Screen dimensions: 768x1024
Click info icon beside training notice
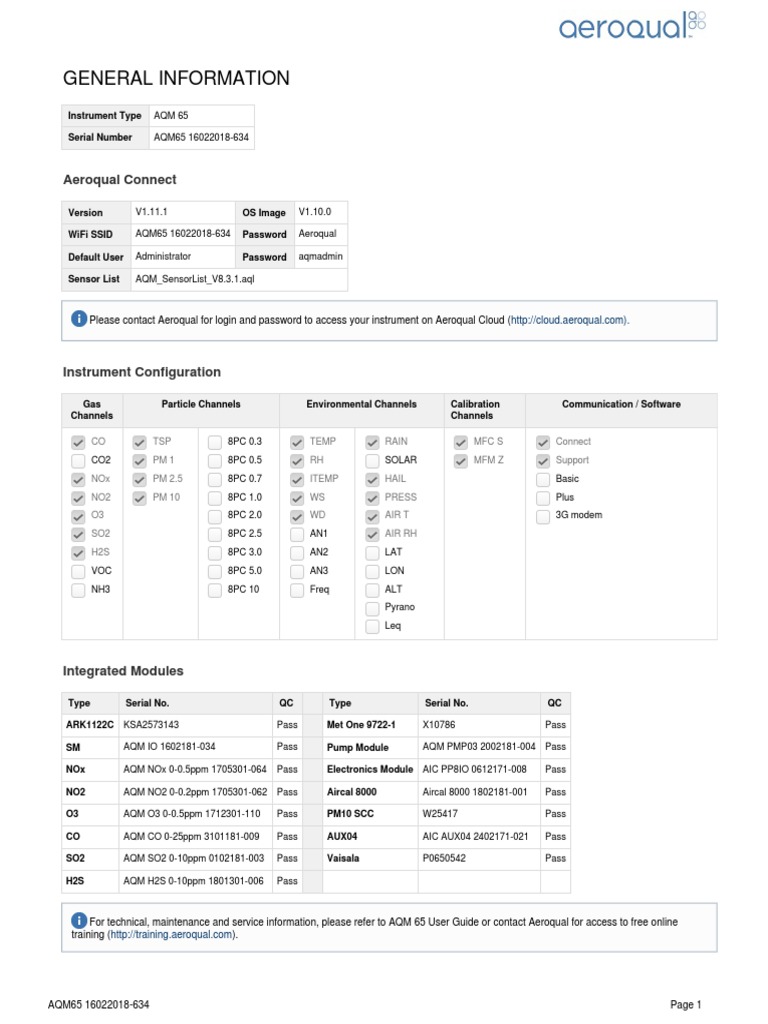78,920
